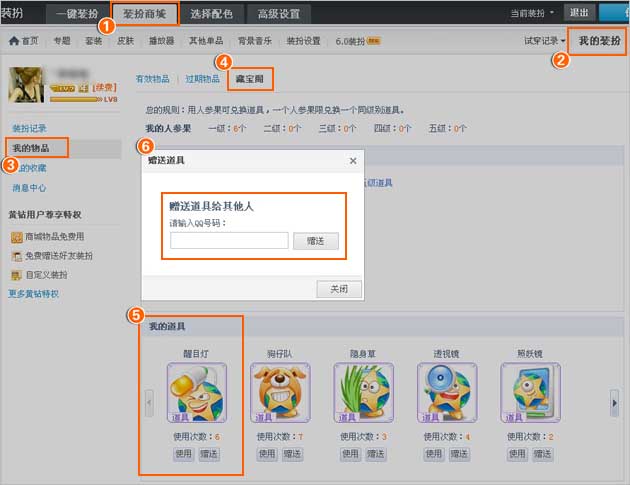This screenshot has width=630, height=485.
Task: Click the 狗仔队 dog item icon
Action: pyautogui.click(x=278, y=392)
